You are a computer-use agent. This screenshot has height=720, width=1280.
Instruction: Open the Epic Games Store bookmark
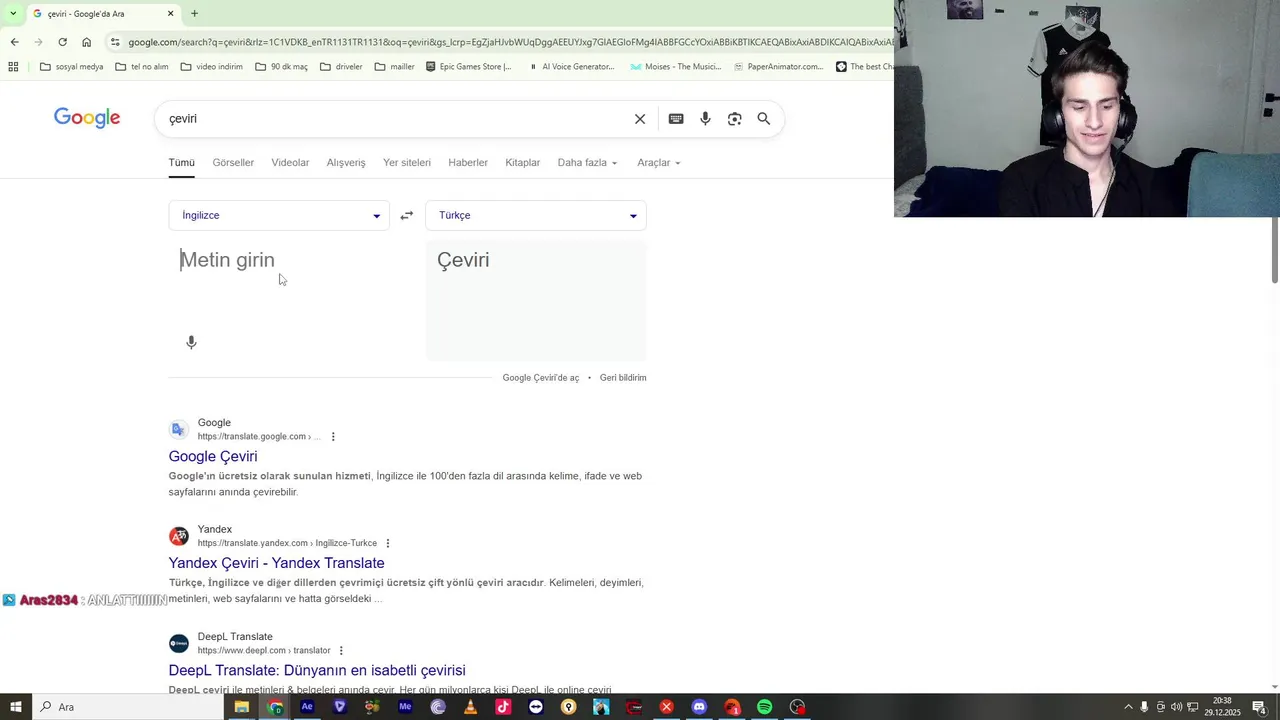[468, 67]
